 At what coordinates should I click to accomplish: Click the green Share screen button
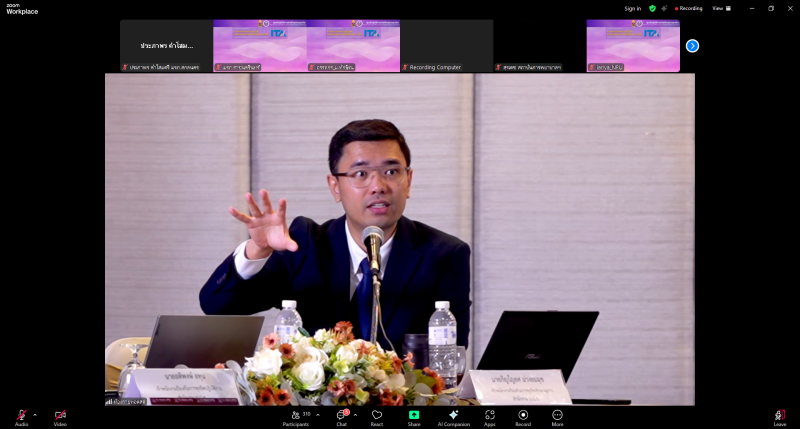tap(414, 415)
